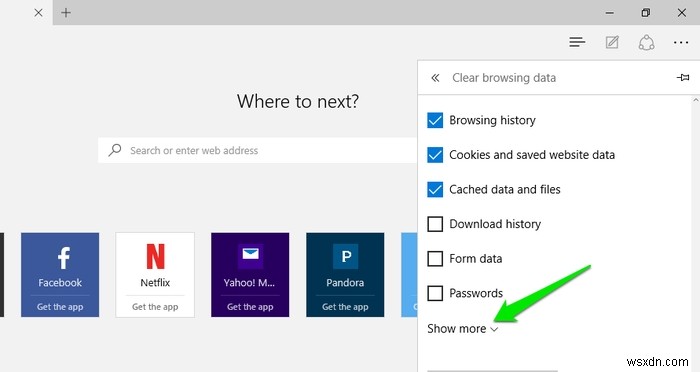Open the More actions ellipsis menu
Image resolution: width=700 pixels, height=372 pixels.
tap(680, 43)
